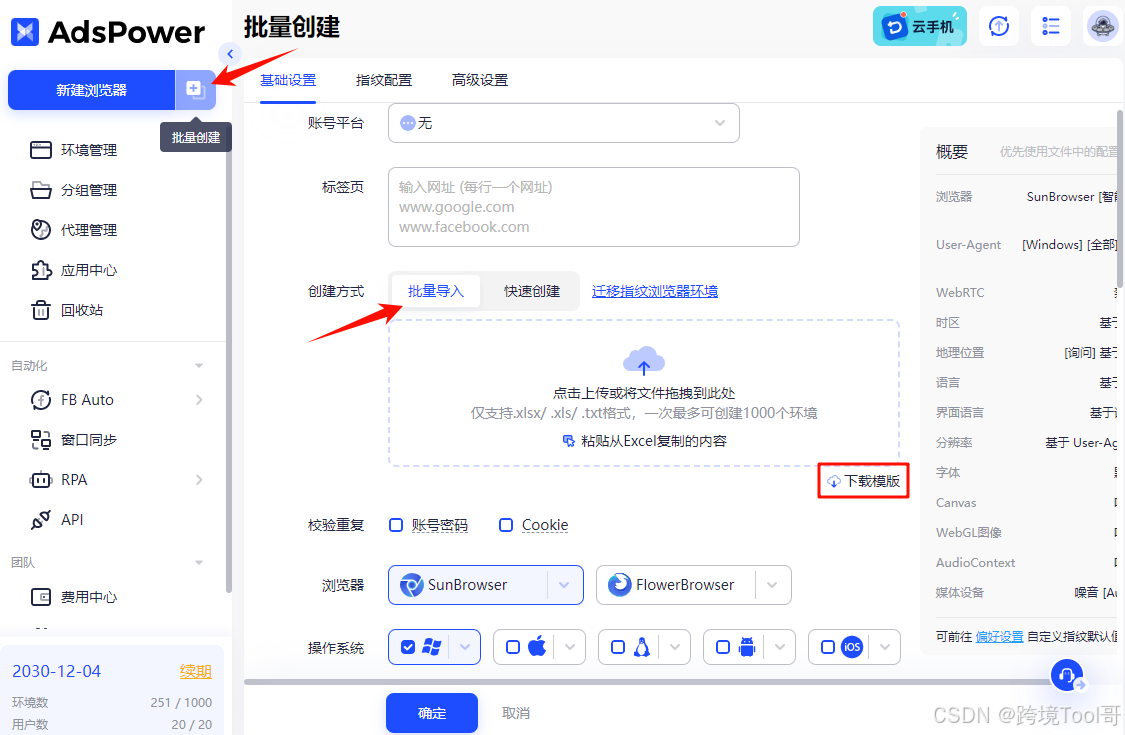Open 偏好设置 link in summary panel
The height and width of the screenshot is (735, 1125).
999,637
